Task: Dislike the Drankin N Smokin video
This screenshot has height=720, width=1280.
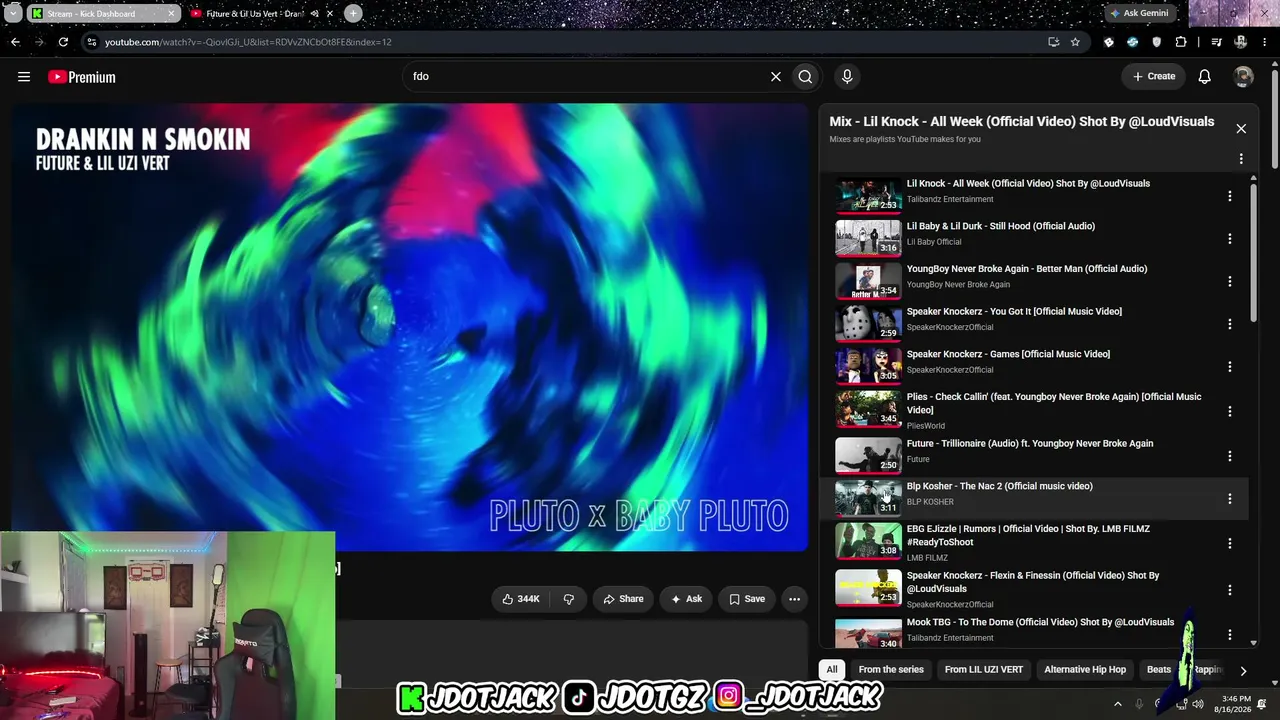Action: [569, 599]
